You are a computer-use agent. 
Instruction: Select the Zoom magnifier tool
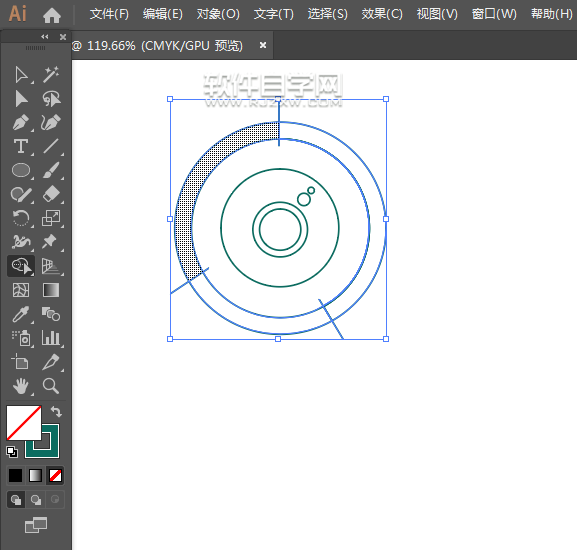[x=50, y=386]
